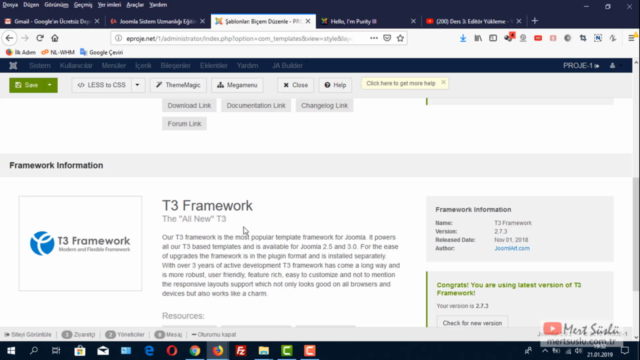
Task: Click the Download Link button
Action: [189, 105]
